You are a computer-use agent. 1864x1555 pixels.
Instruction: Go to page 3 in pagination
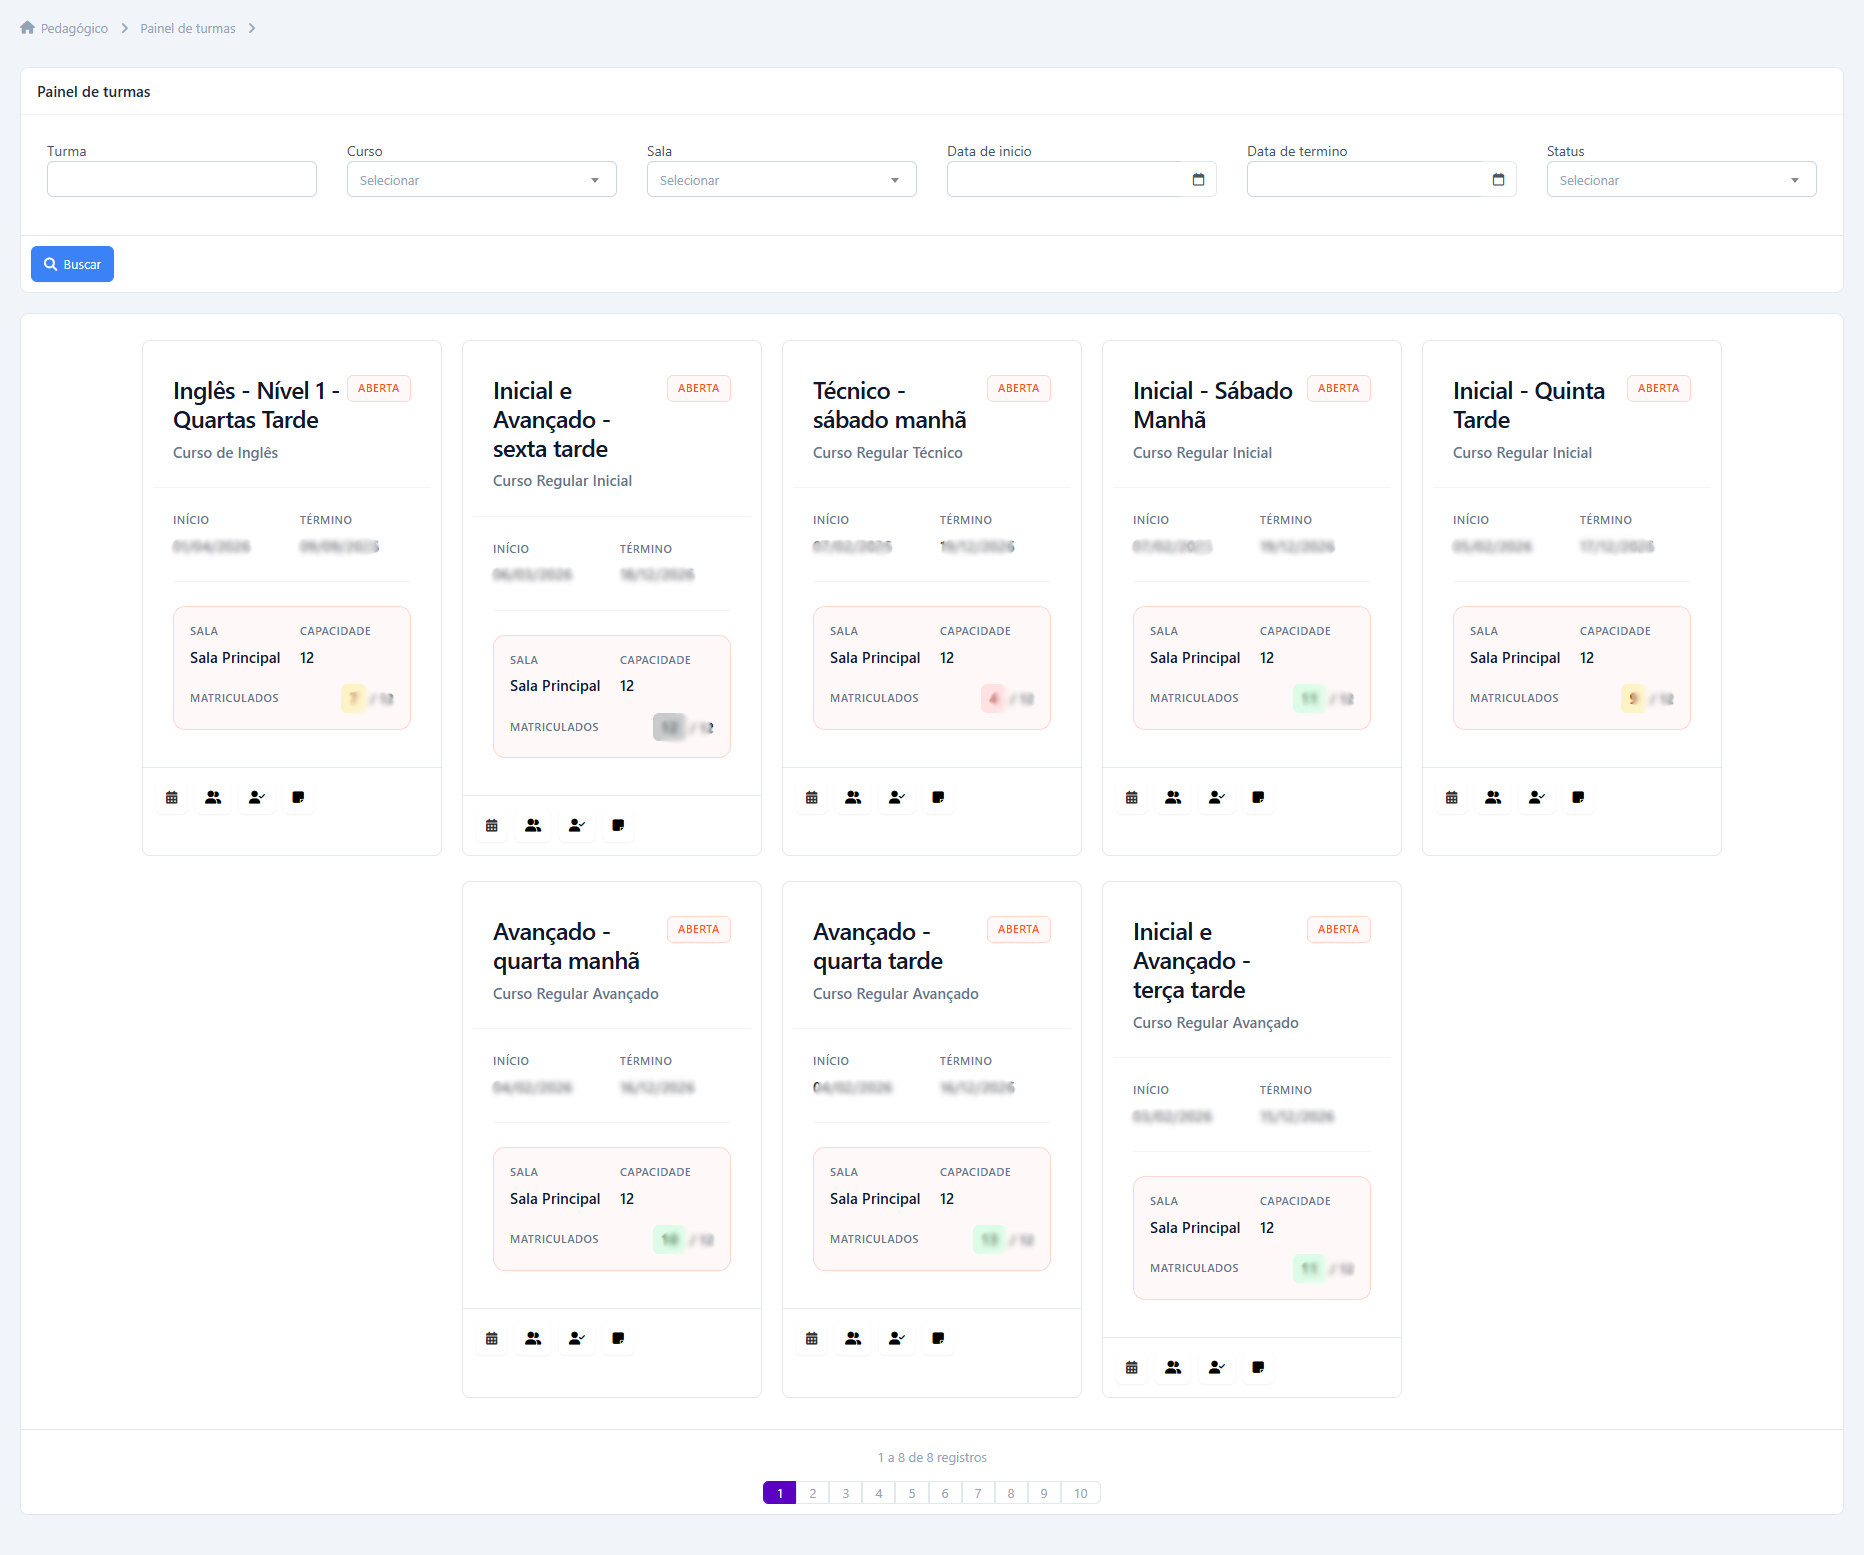coord(845,1492)
